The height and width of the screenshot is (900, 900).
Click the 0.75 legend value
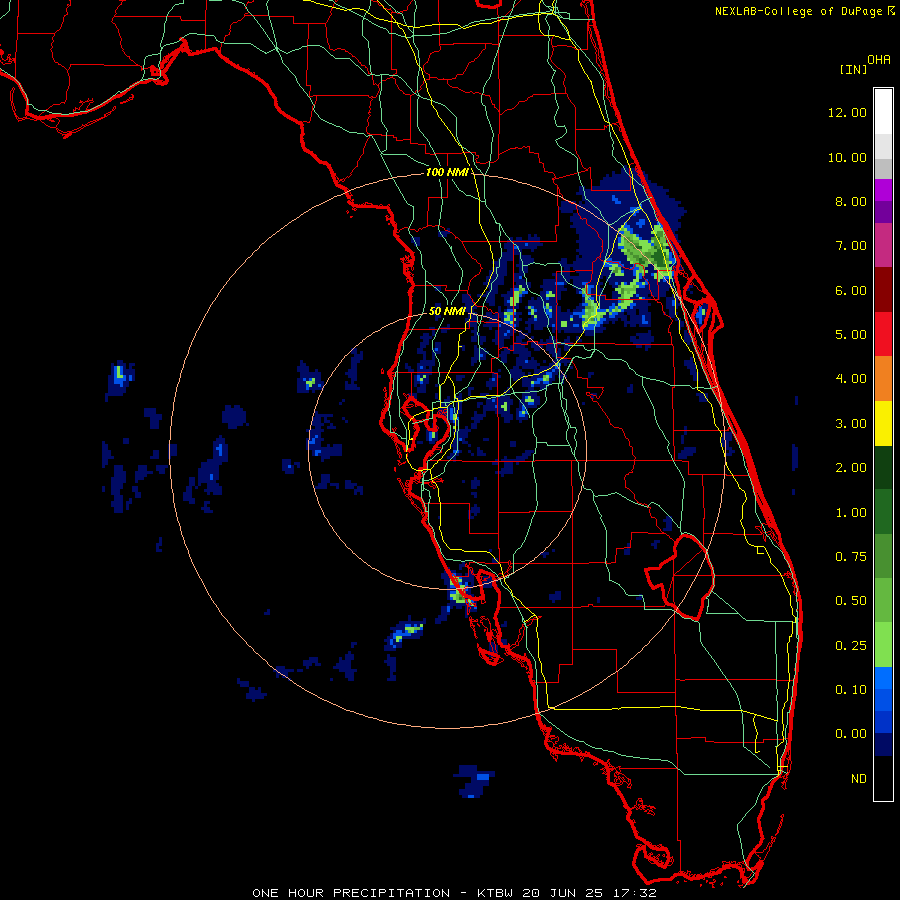tap(851, 557)
